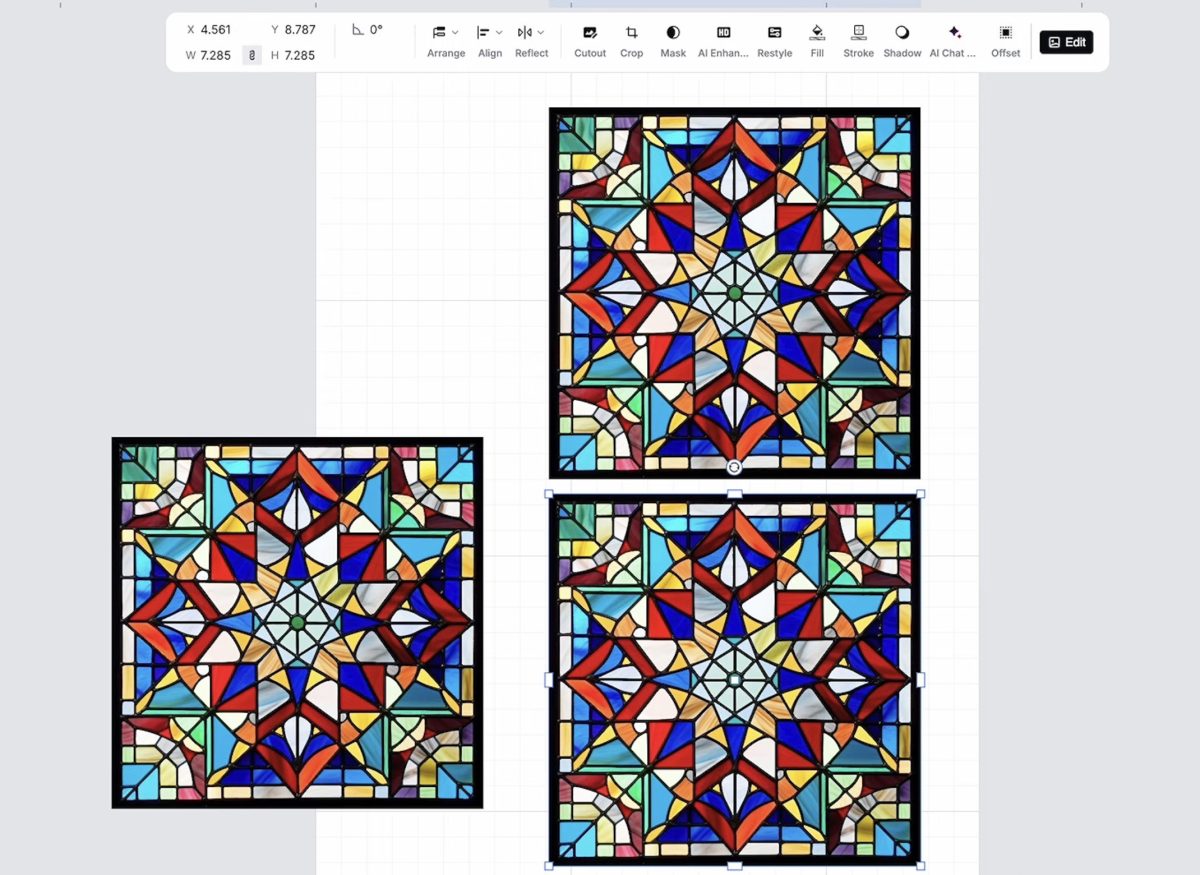Click the top-middle selection handle

click(734, 494)
